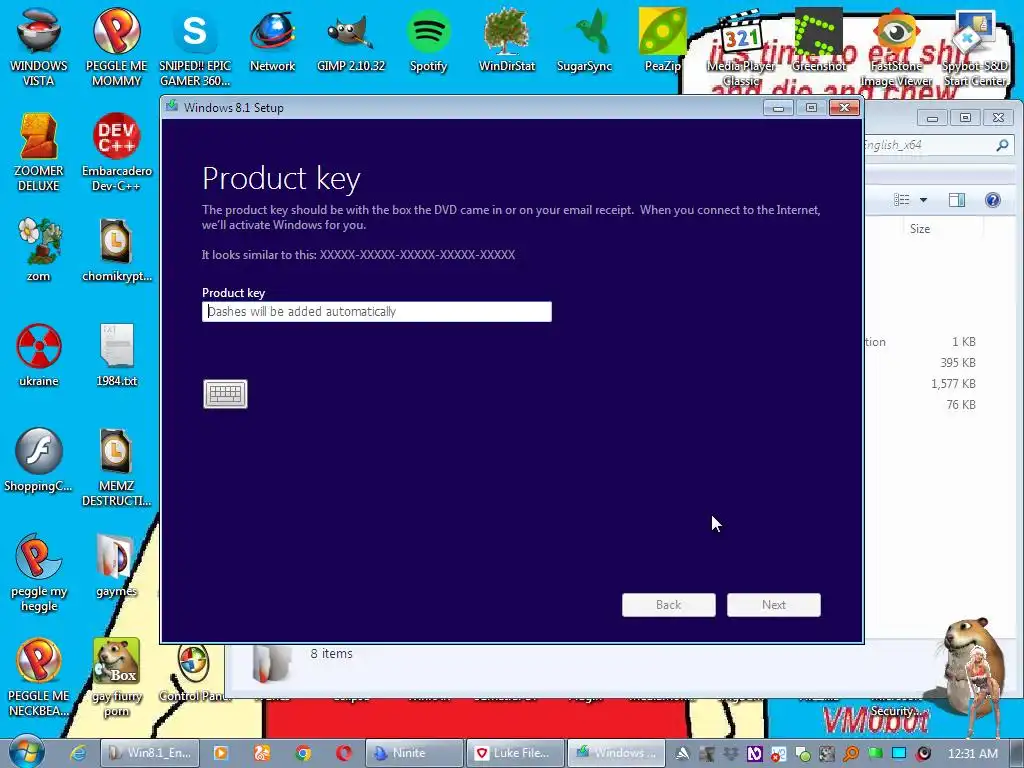Open Google Chrome from the taskbar
1024x768 pixels.
coord(302,753)
